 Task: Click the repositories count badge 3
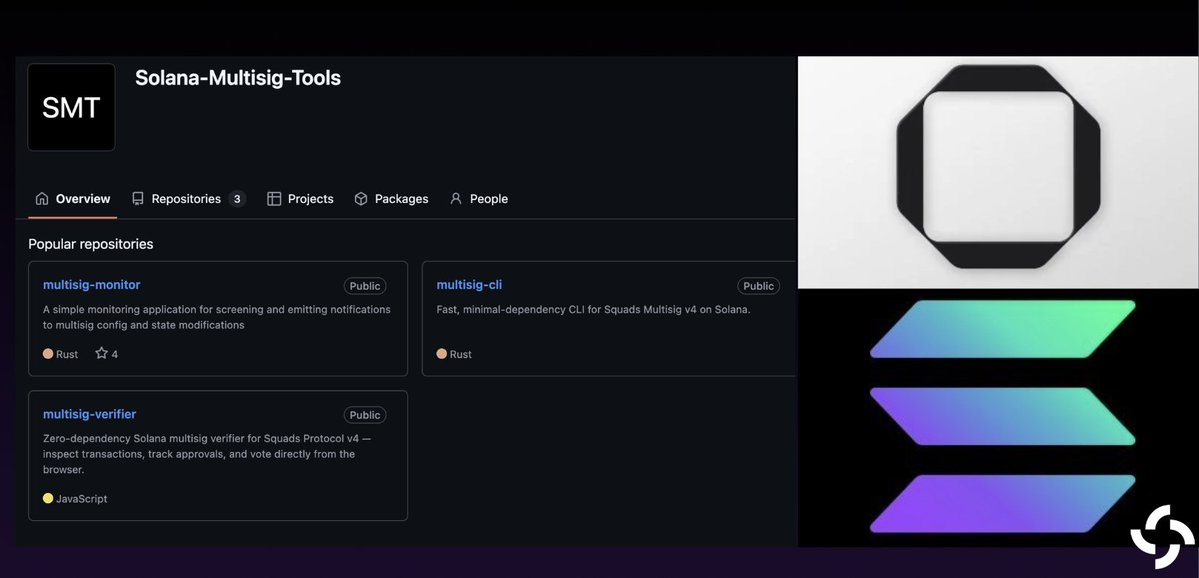pyautogui.click(x=237, y=199)
